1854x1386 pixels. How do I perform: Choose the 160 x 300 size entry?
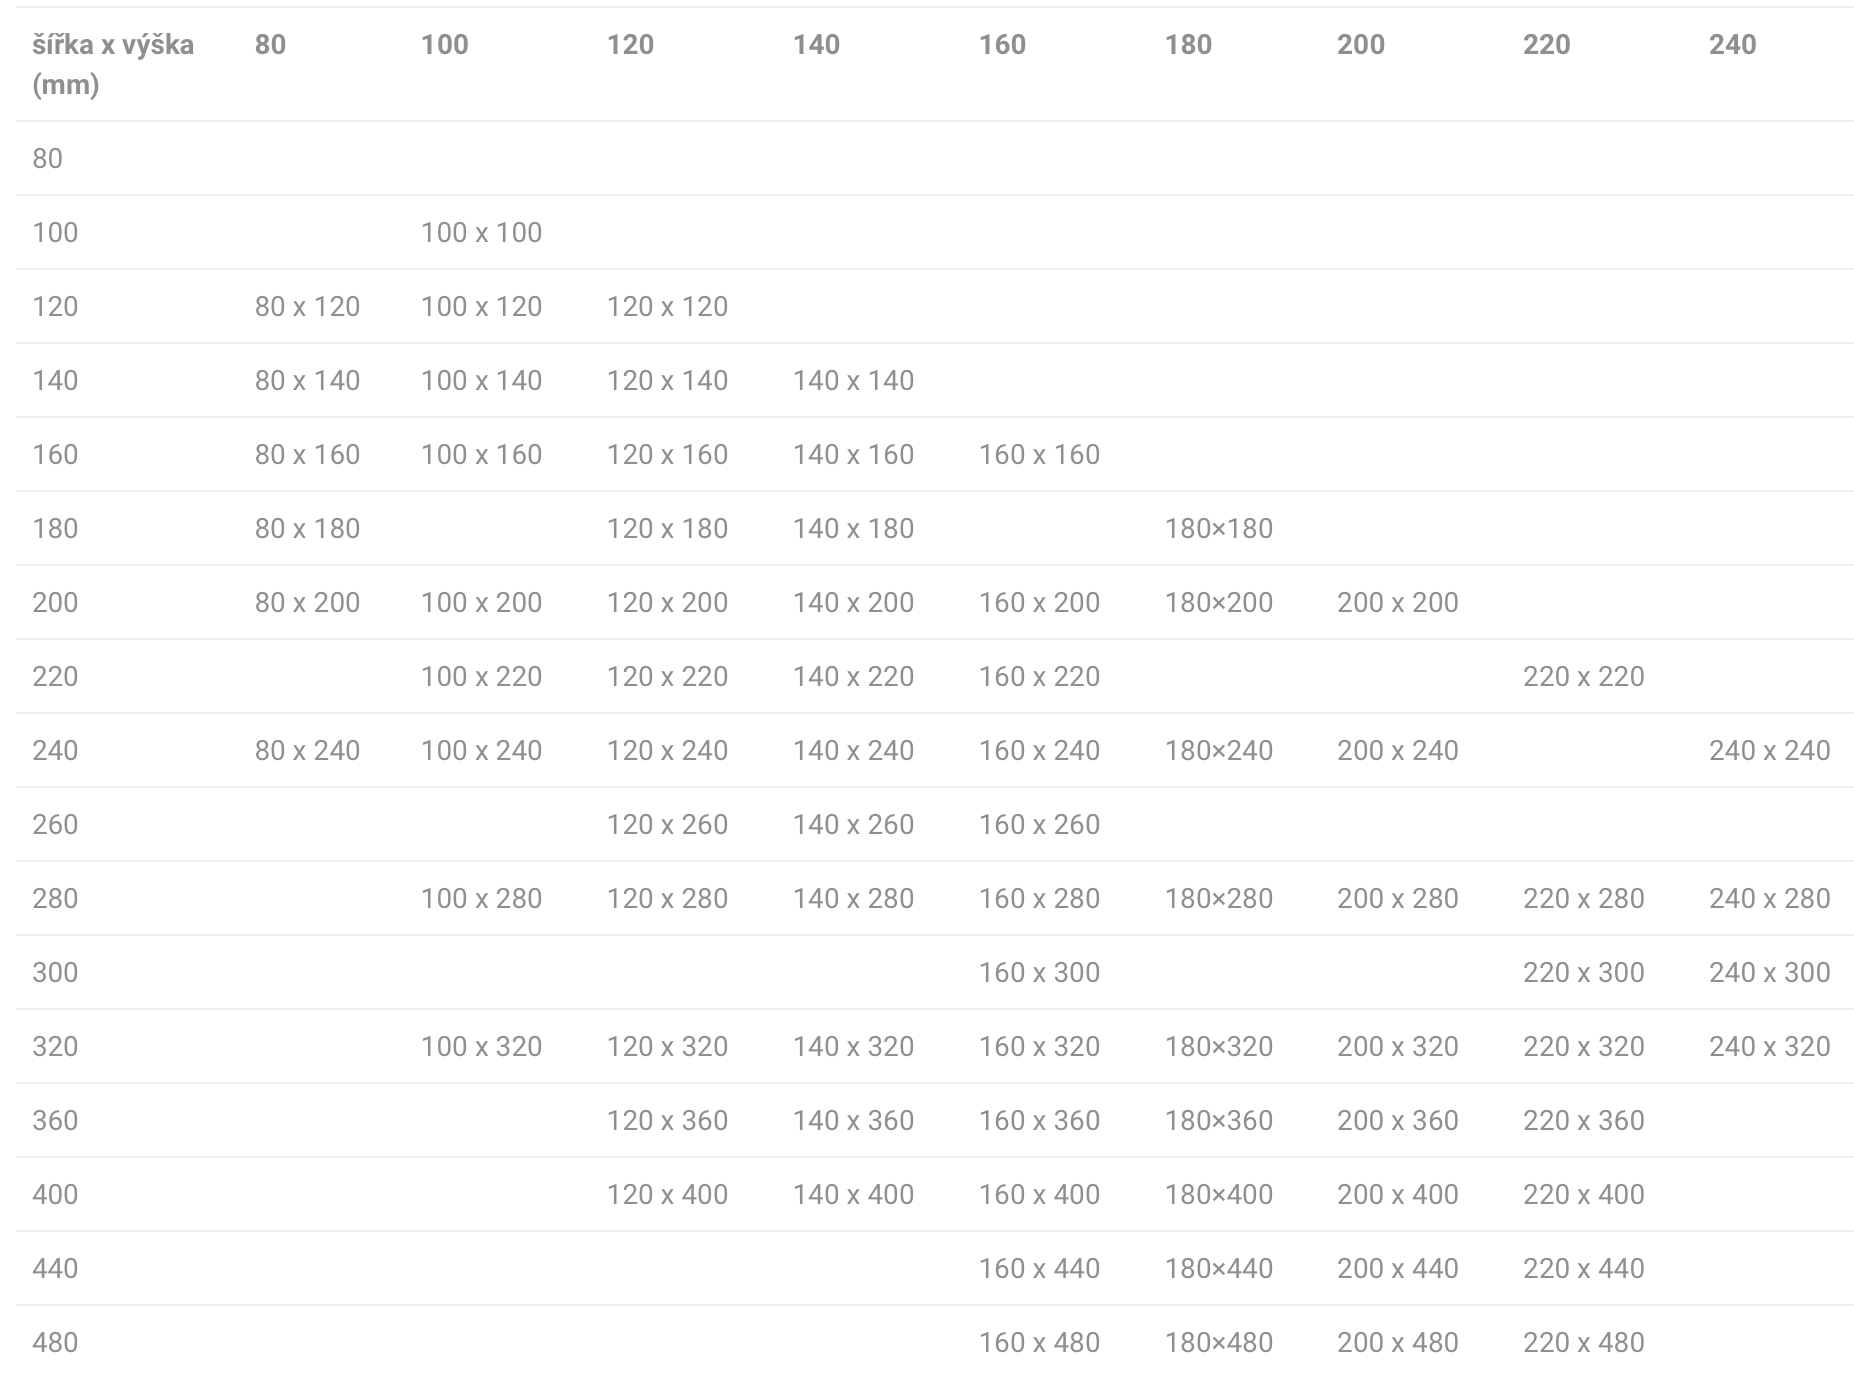pyautogui.click(x=1039, y=972)
